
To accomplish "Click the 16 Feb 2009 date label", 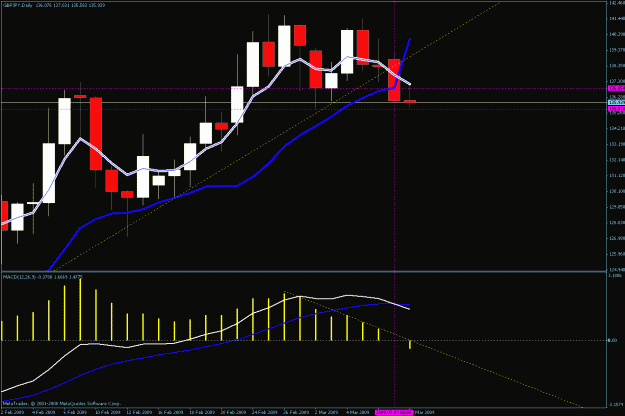I will coord(170,412).
